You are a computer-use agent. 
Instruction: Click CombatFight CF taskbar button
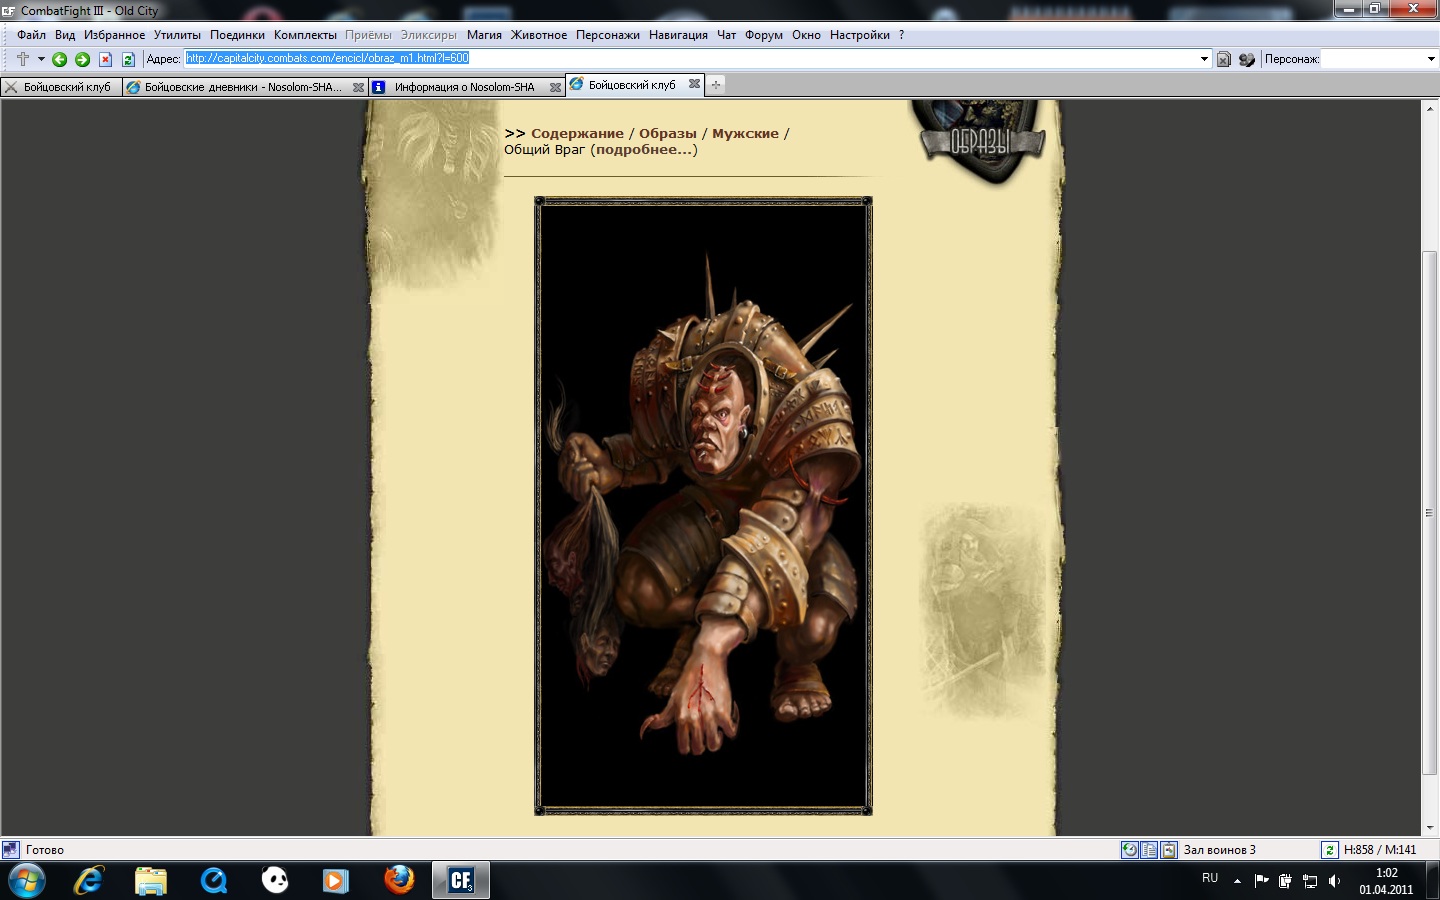[x=461, y=881]
